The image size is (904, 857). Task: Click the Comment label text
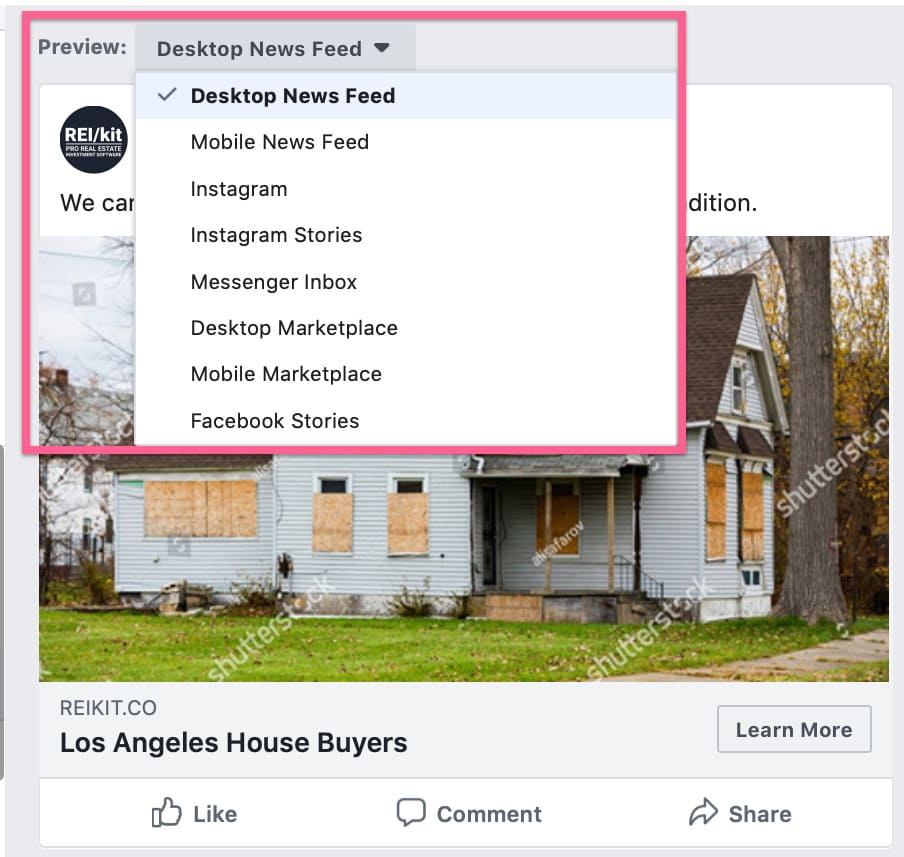pyautogui.click(x=489, y=814)
